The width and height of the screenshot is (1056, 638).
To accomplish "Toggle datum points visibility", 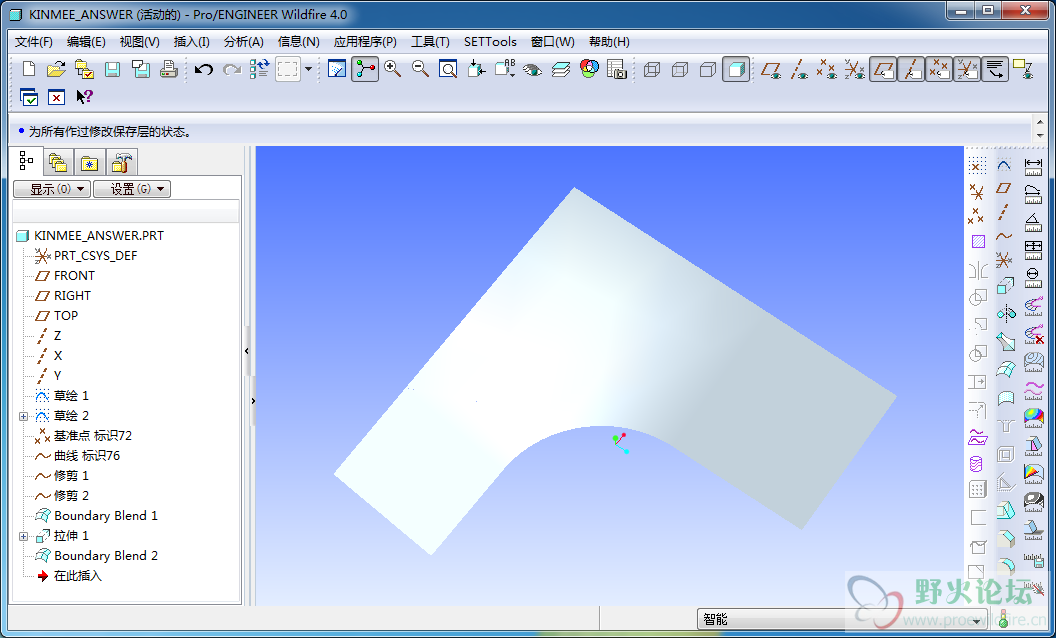I will click(x=827, y=69).
